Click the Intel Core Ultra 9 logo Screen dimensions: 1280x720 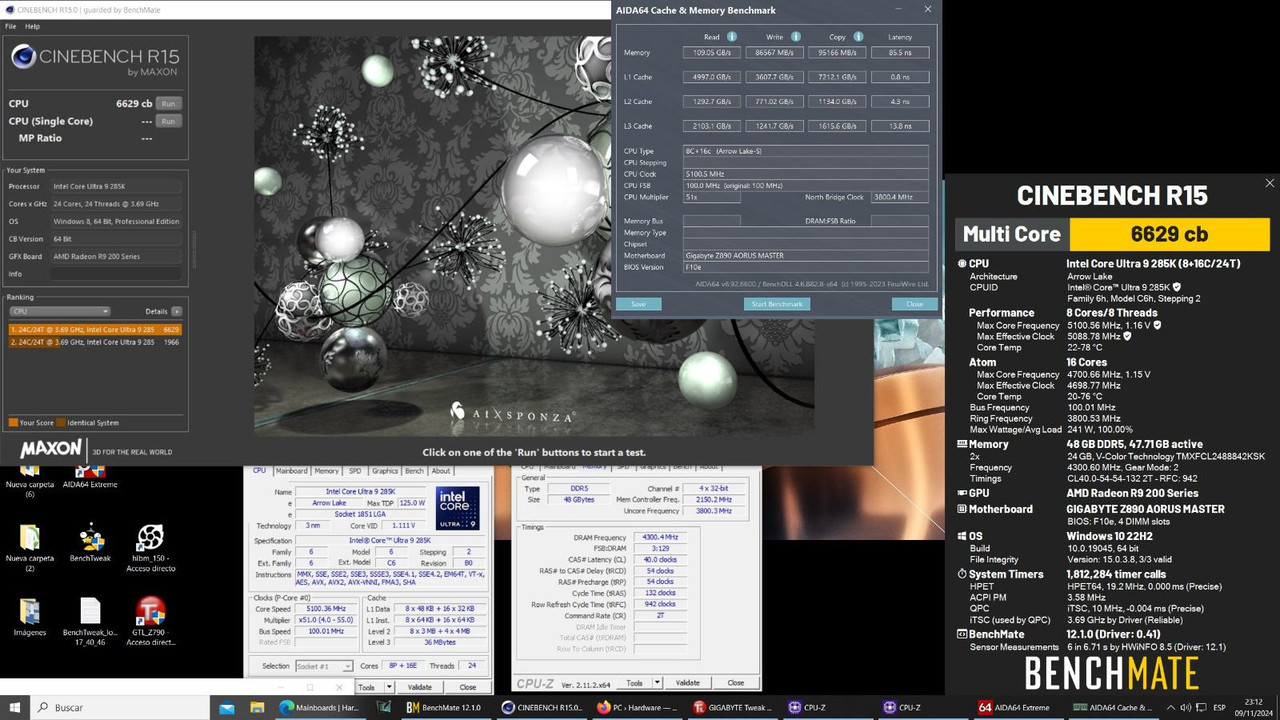[x=457, y=509]
